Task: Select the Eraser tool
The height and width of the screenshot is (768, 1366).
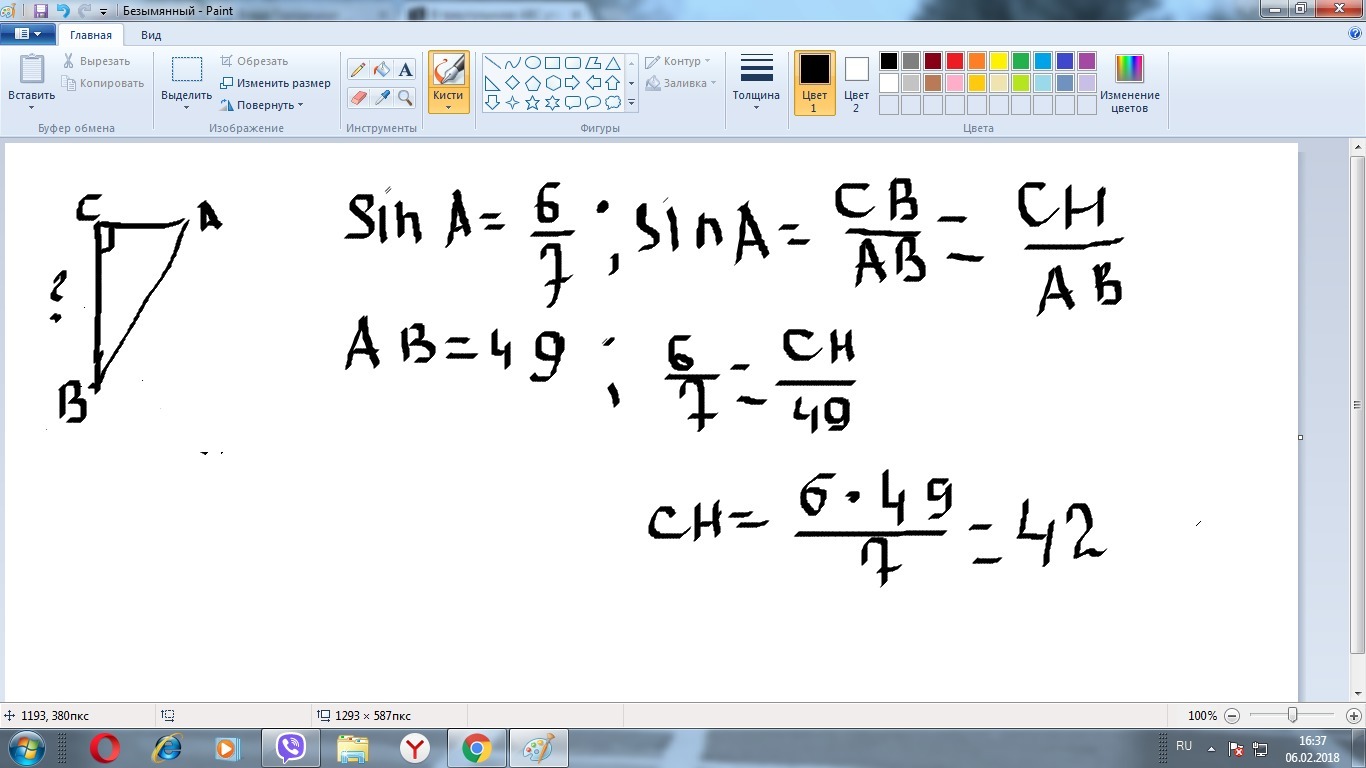Action: pyautogui.click(x=357, y=97)
